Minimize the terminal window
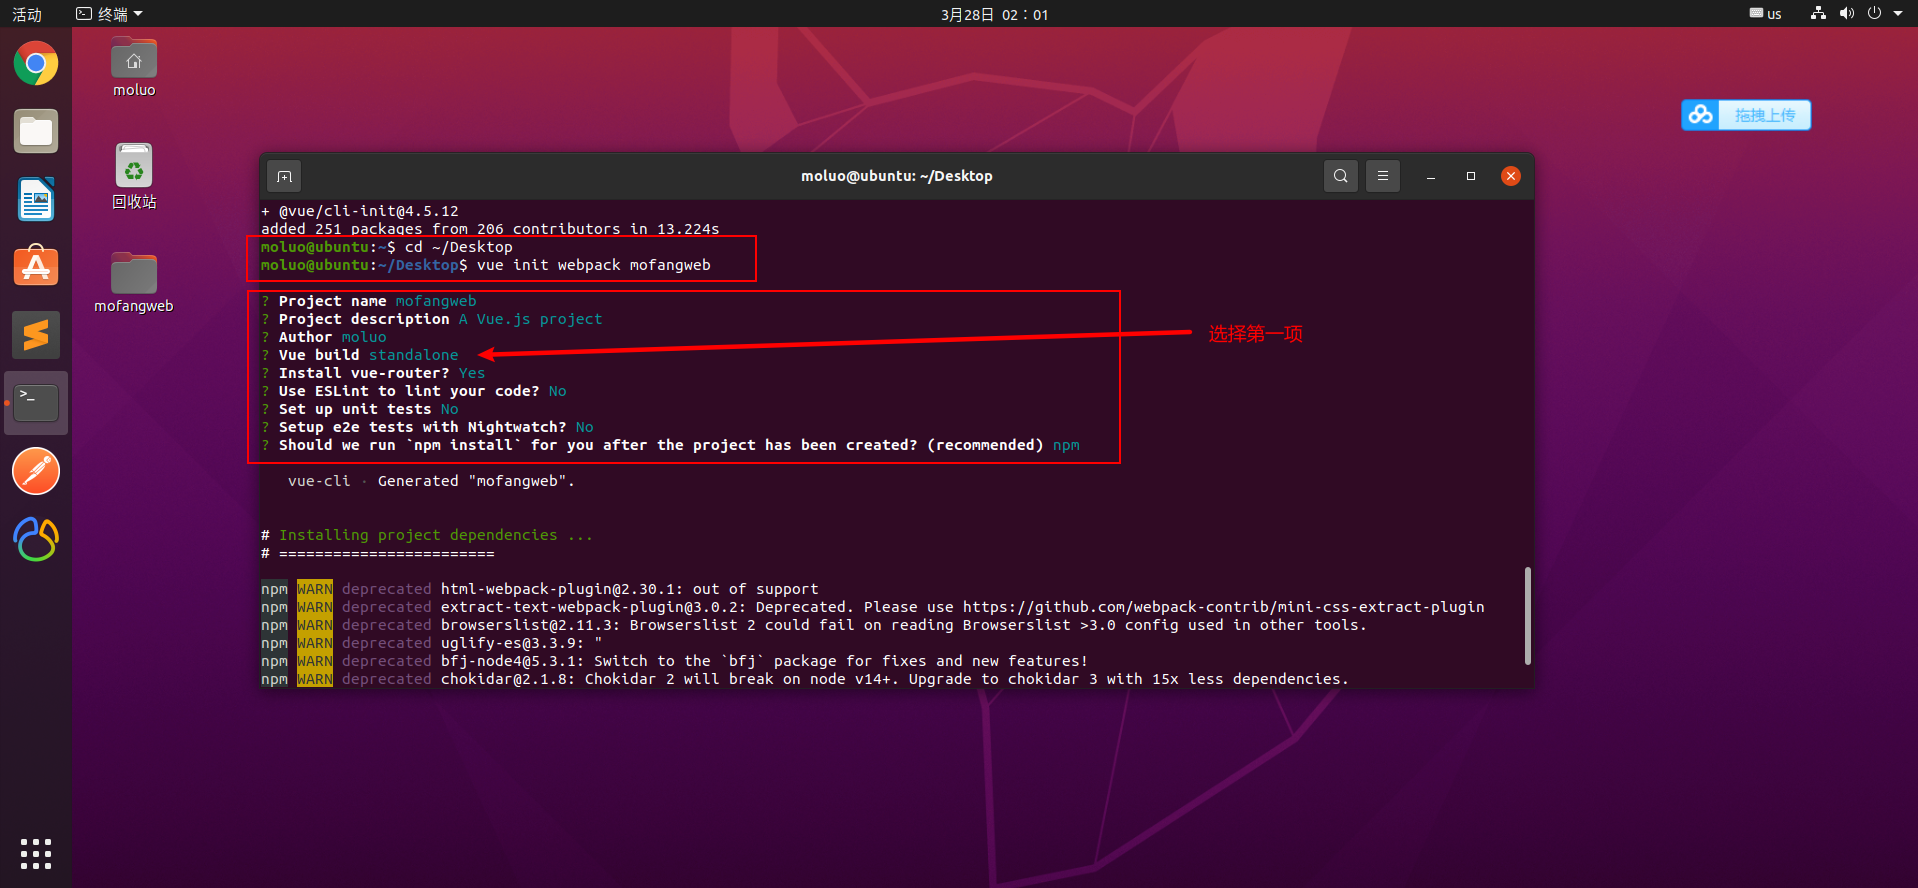Viewport: 1918px width, 888px height. [x=1431, y=176]
